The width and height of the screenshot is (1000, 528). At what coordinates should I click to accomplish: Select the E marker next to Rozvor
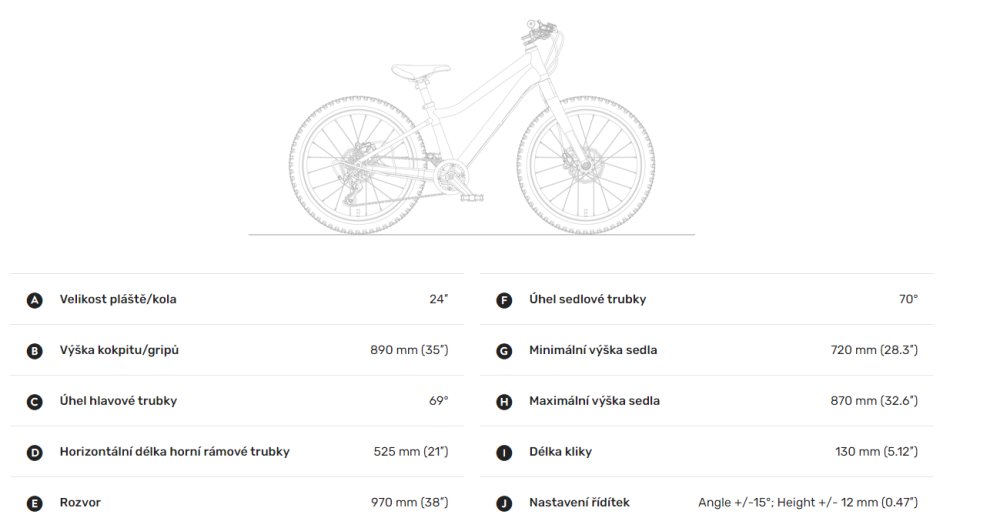click(x=34, y=504)
